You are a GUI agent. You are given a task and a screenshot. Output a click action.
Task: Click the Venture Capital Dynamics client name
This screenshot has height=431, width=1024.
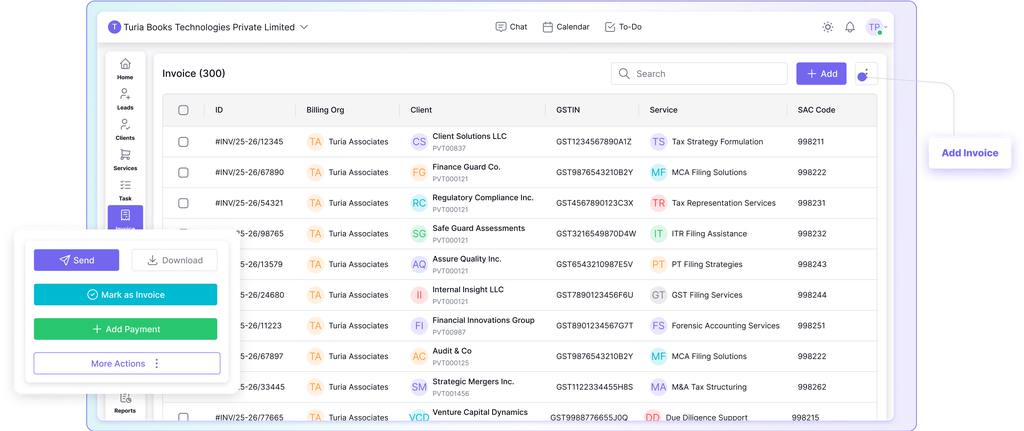pyautogui.click(x=480, y=412)
